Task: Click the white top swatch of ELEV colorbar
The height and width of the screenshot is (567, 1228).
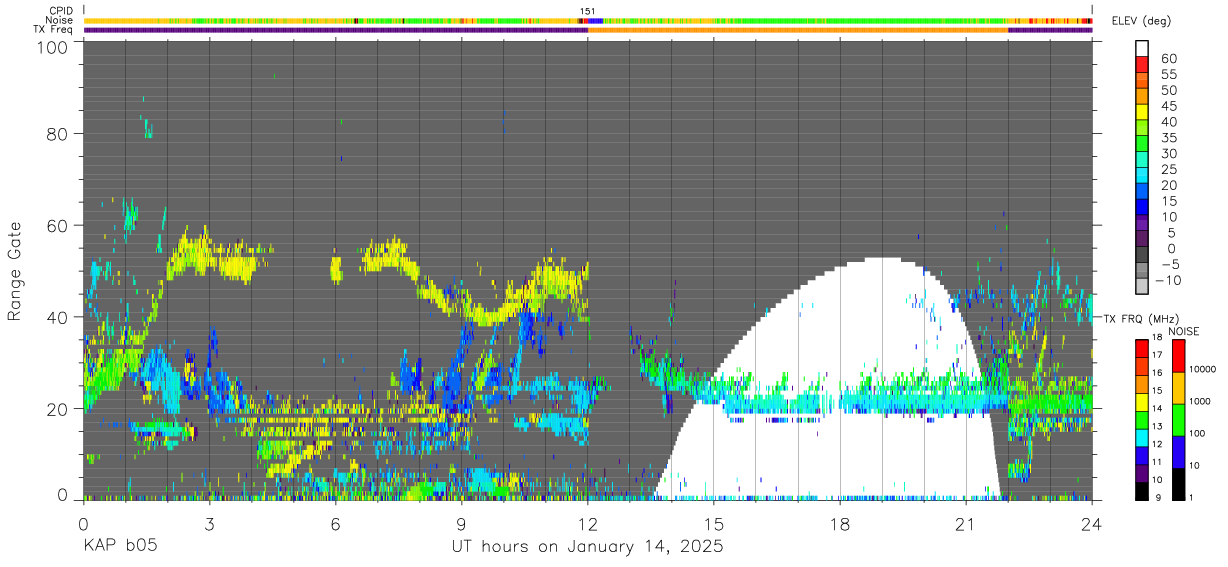Action: (x=1142, y=49)
